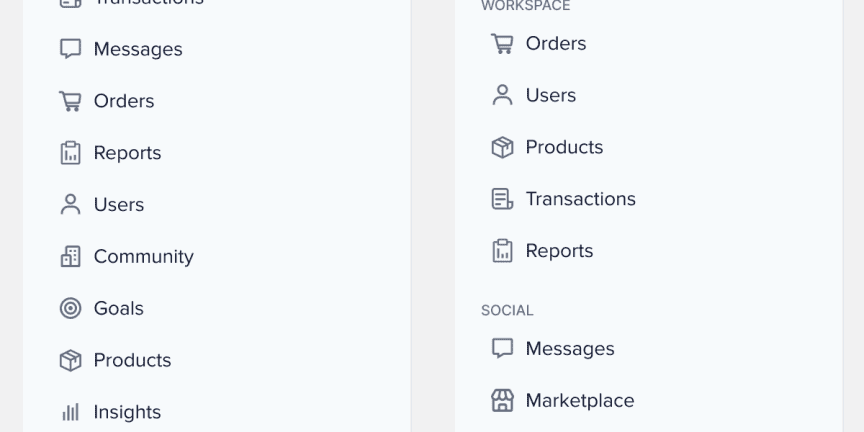Click the Messages speech bubble icon in left panel
Screen dimensions: 864x432
point(71,49)
